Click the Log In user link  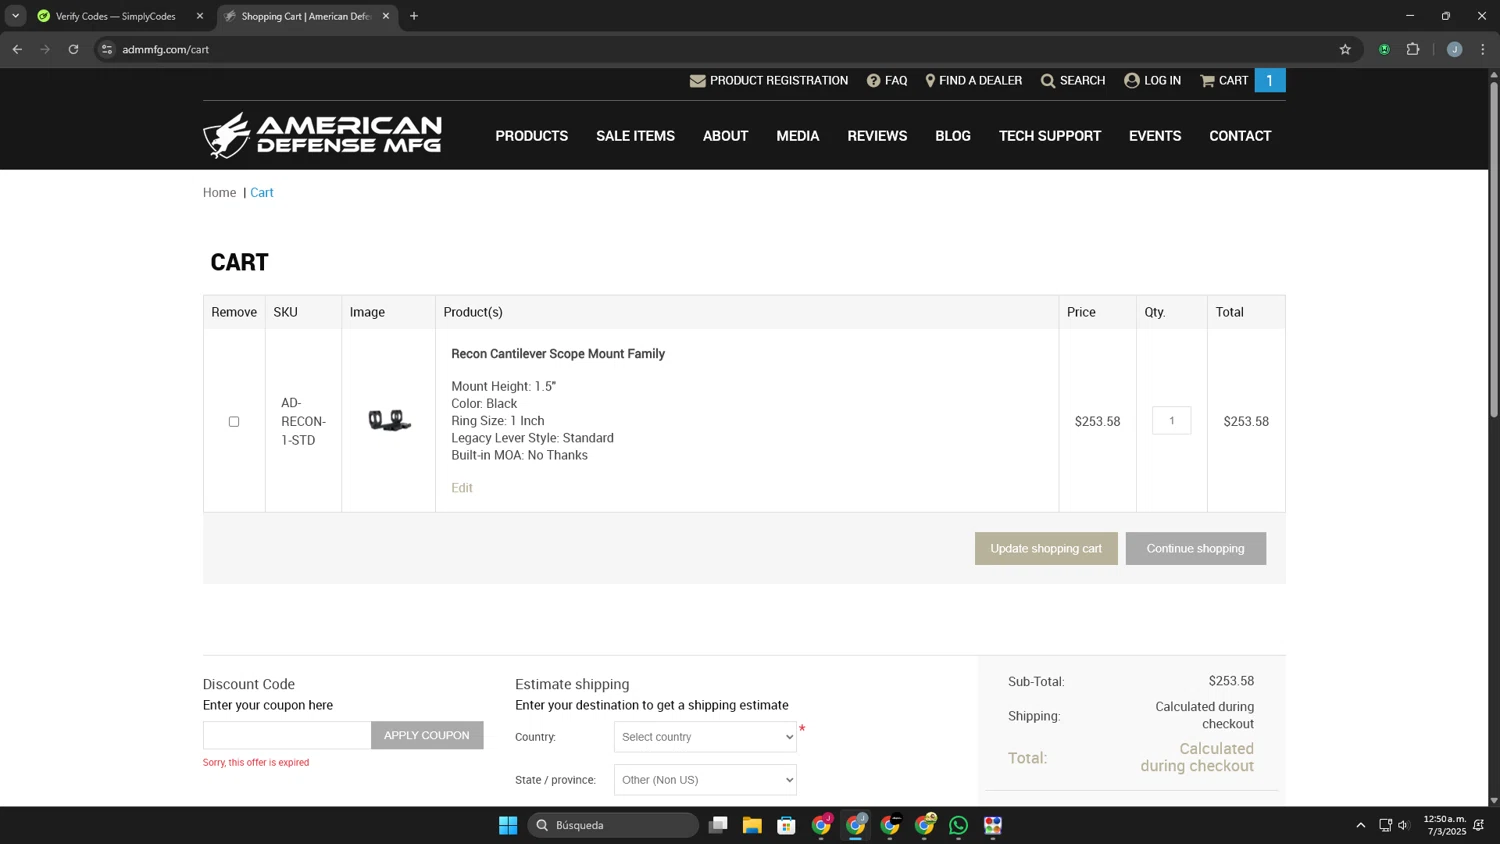tap(1152, 81)
